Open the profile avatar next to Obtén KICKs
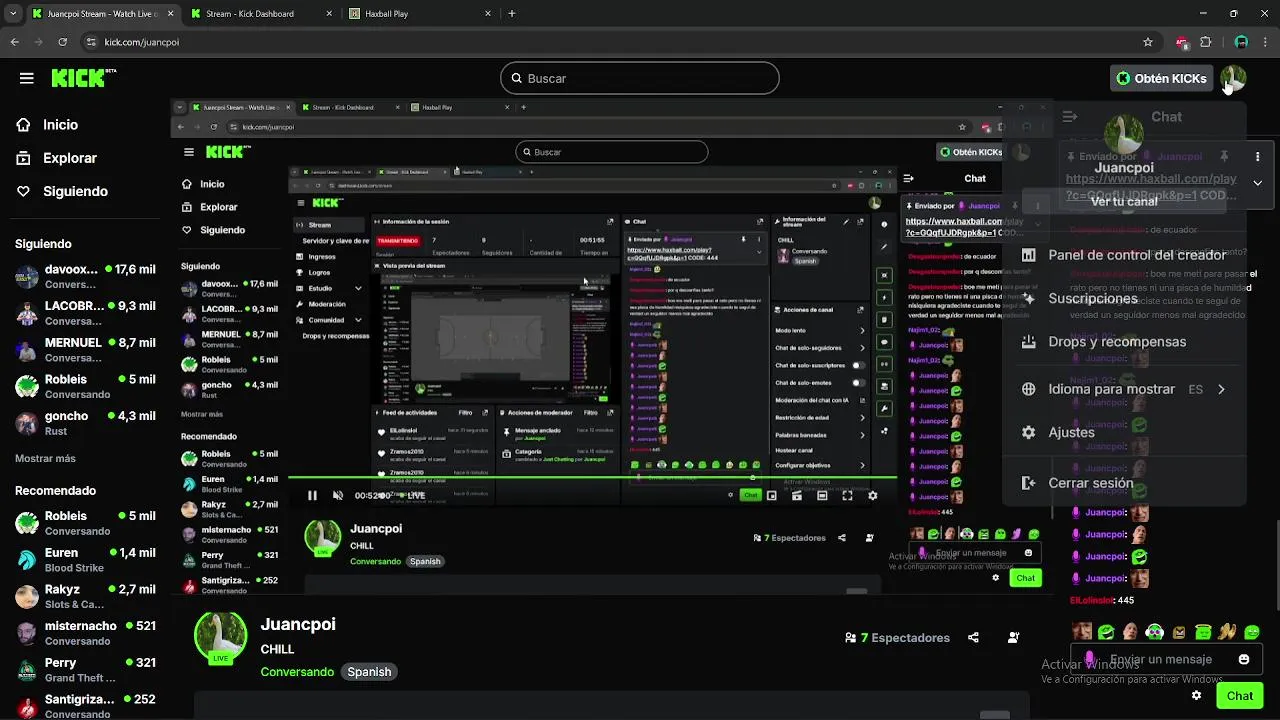The width and height of the screenshot is (1280, 720). click(x=1233, y=78)
